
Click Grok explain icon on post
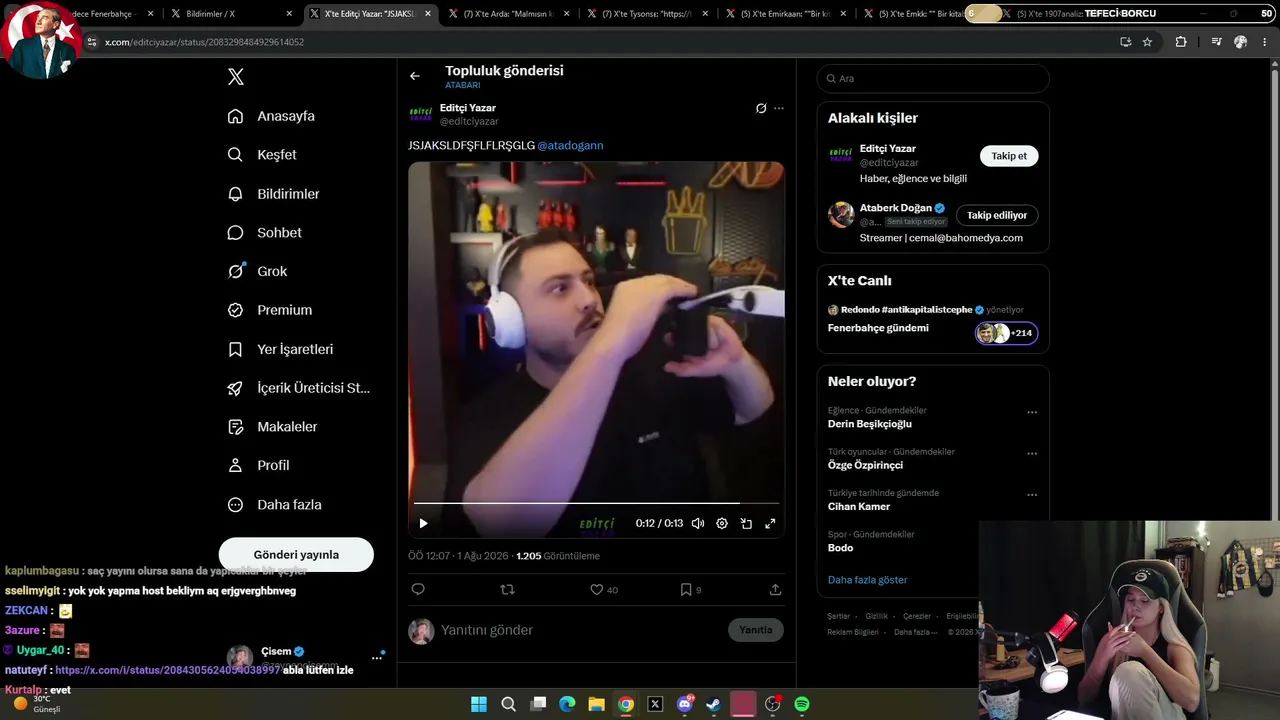click(761, 108)
